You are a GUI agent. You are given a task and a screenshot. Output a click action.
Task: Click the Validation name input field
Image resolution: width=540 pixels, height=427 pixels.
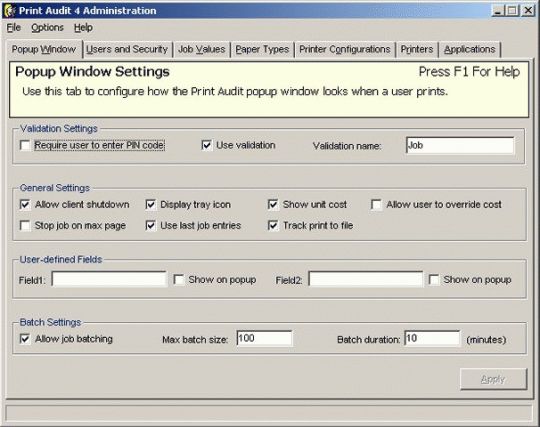(460, 145)
